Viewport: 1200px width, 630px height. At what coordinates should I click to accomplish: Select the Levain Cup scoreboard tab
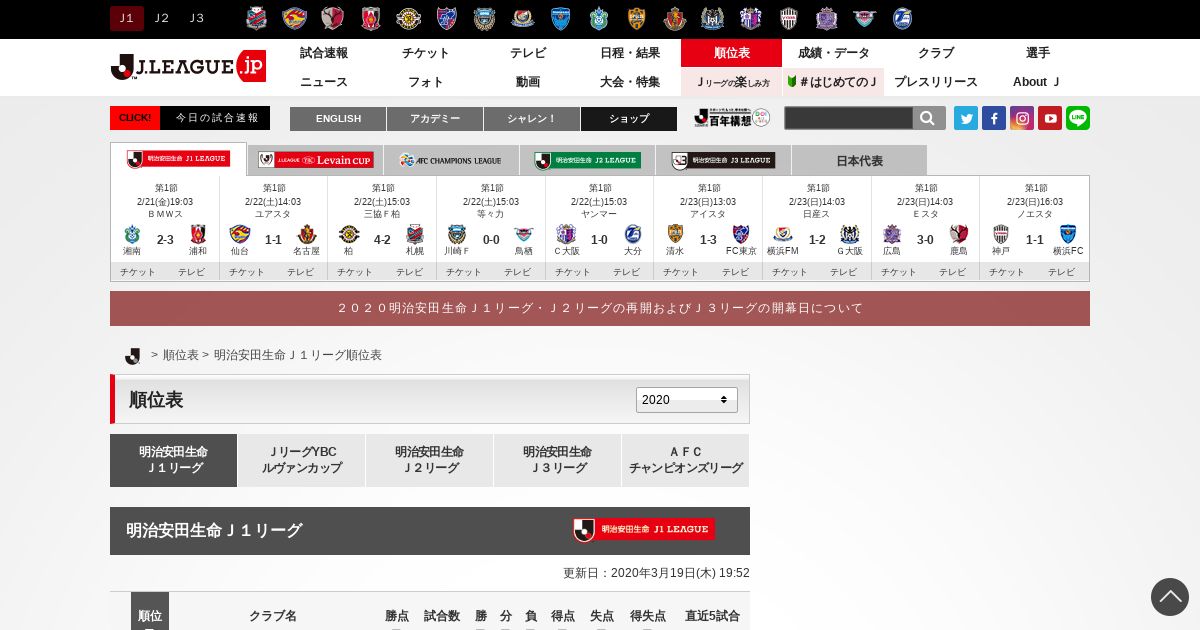point(315,160)
